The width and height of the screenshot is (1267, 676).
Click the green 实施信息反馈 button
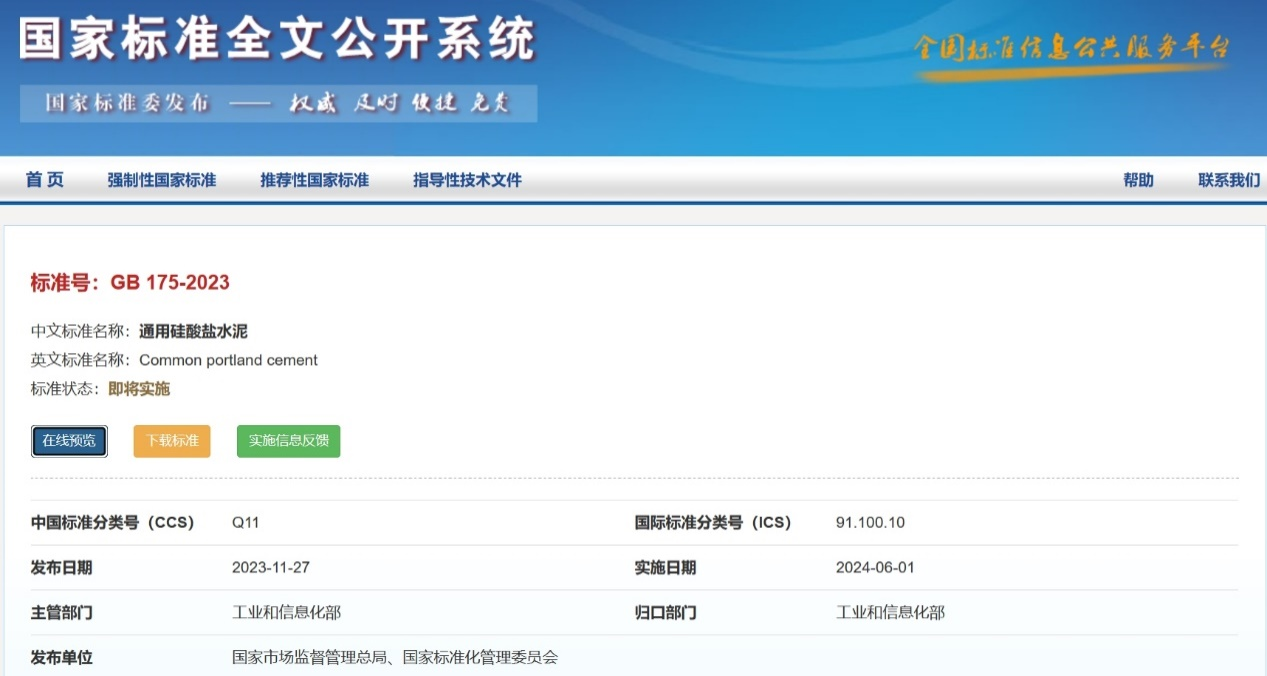pos(288,441)
